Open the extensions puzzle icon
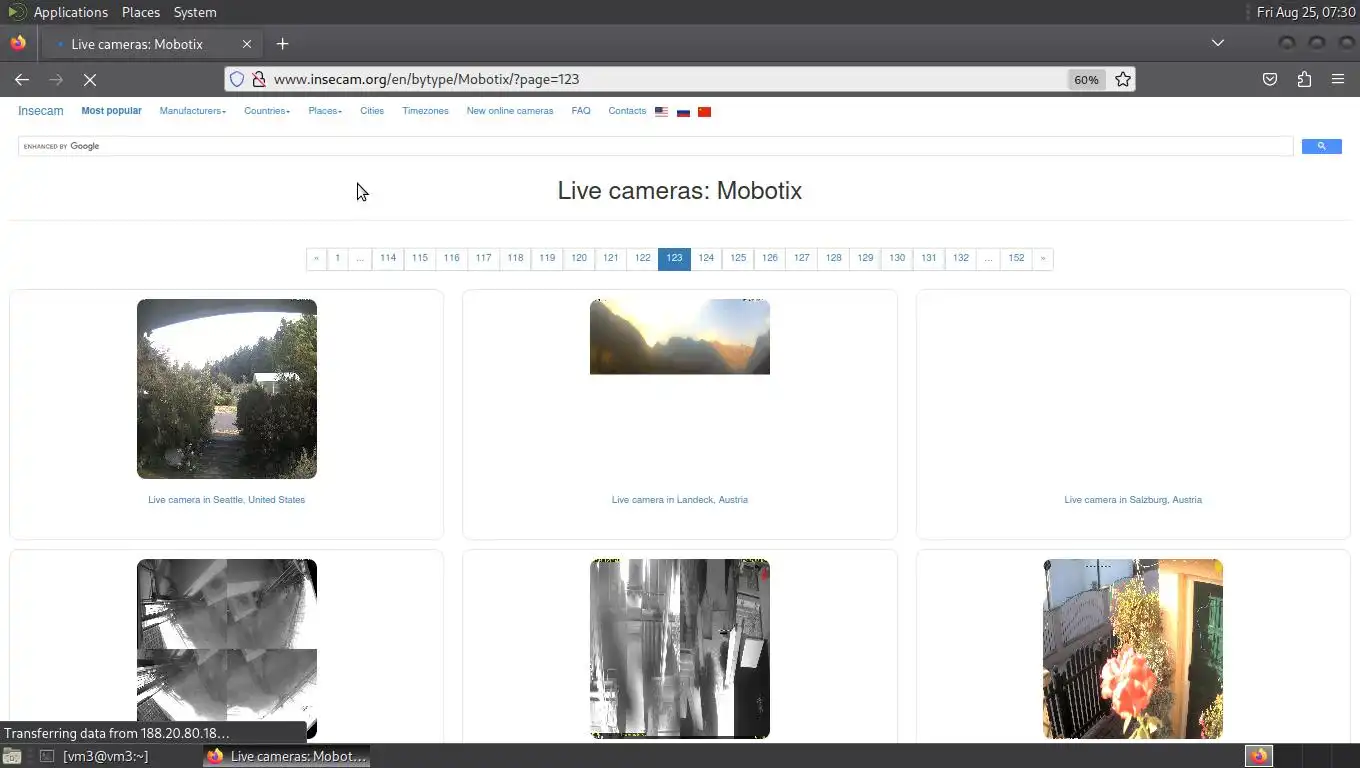Image resolution: width=1360 pixels, height=768 pixels. [x=1304, y=79]
